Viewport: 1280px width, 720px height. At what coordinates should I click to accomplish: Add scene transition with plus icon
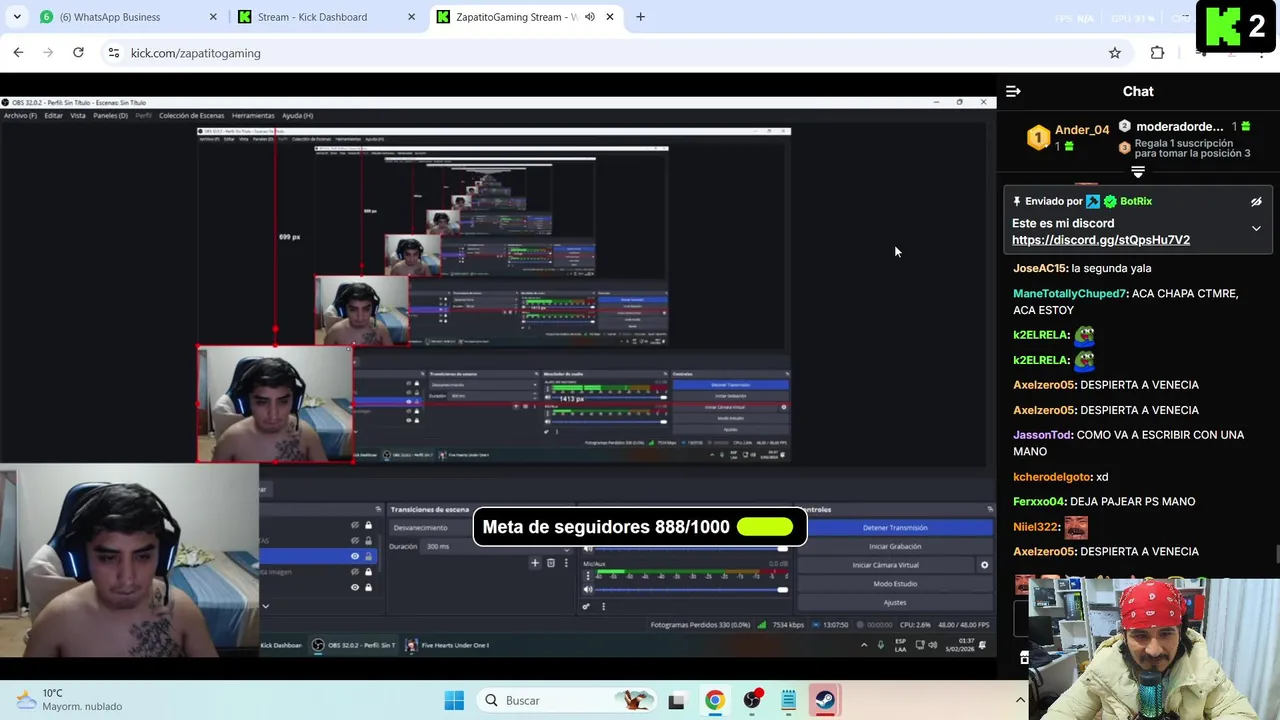tap(534, 564)
